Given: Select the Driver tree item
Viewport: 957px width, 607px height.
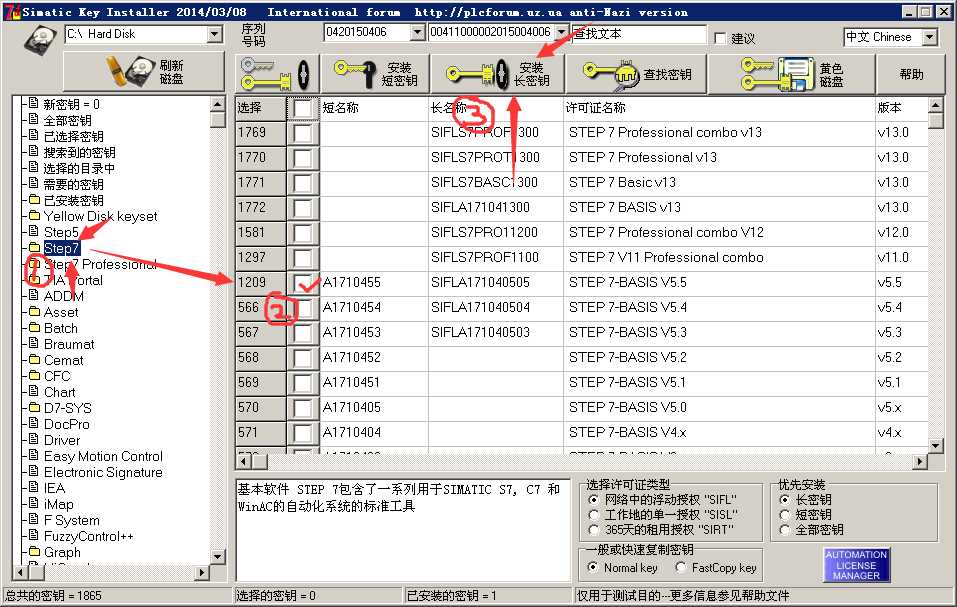Looking at the screenshot, I should coord(62,440).
